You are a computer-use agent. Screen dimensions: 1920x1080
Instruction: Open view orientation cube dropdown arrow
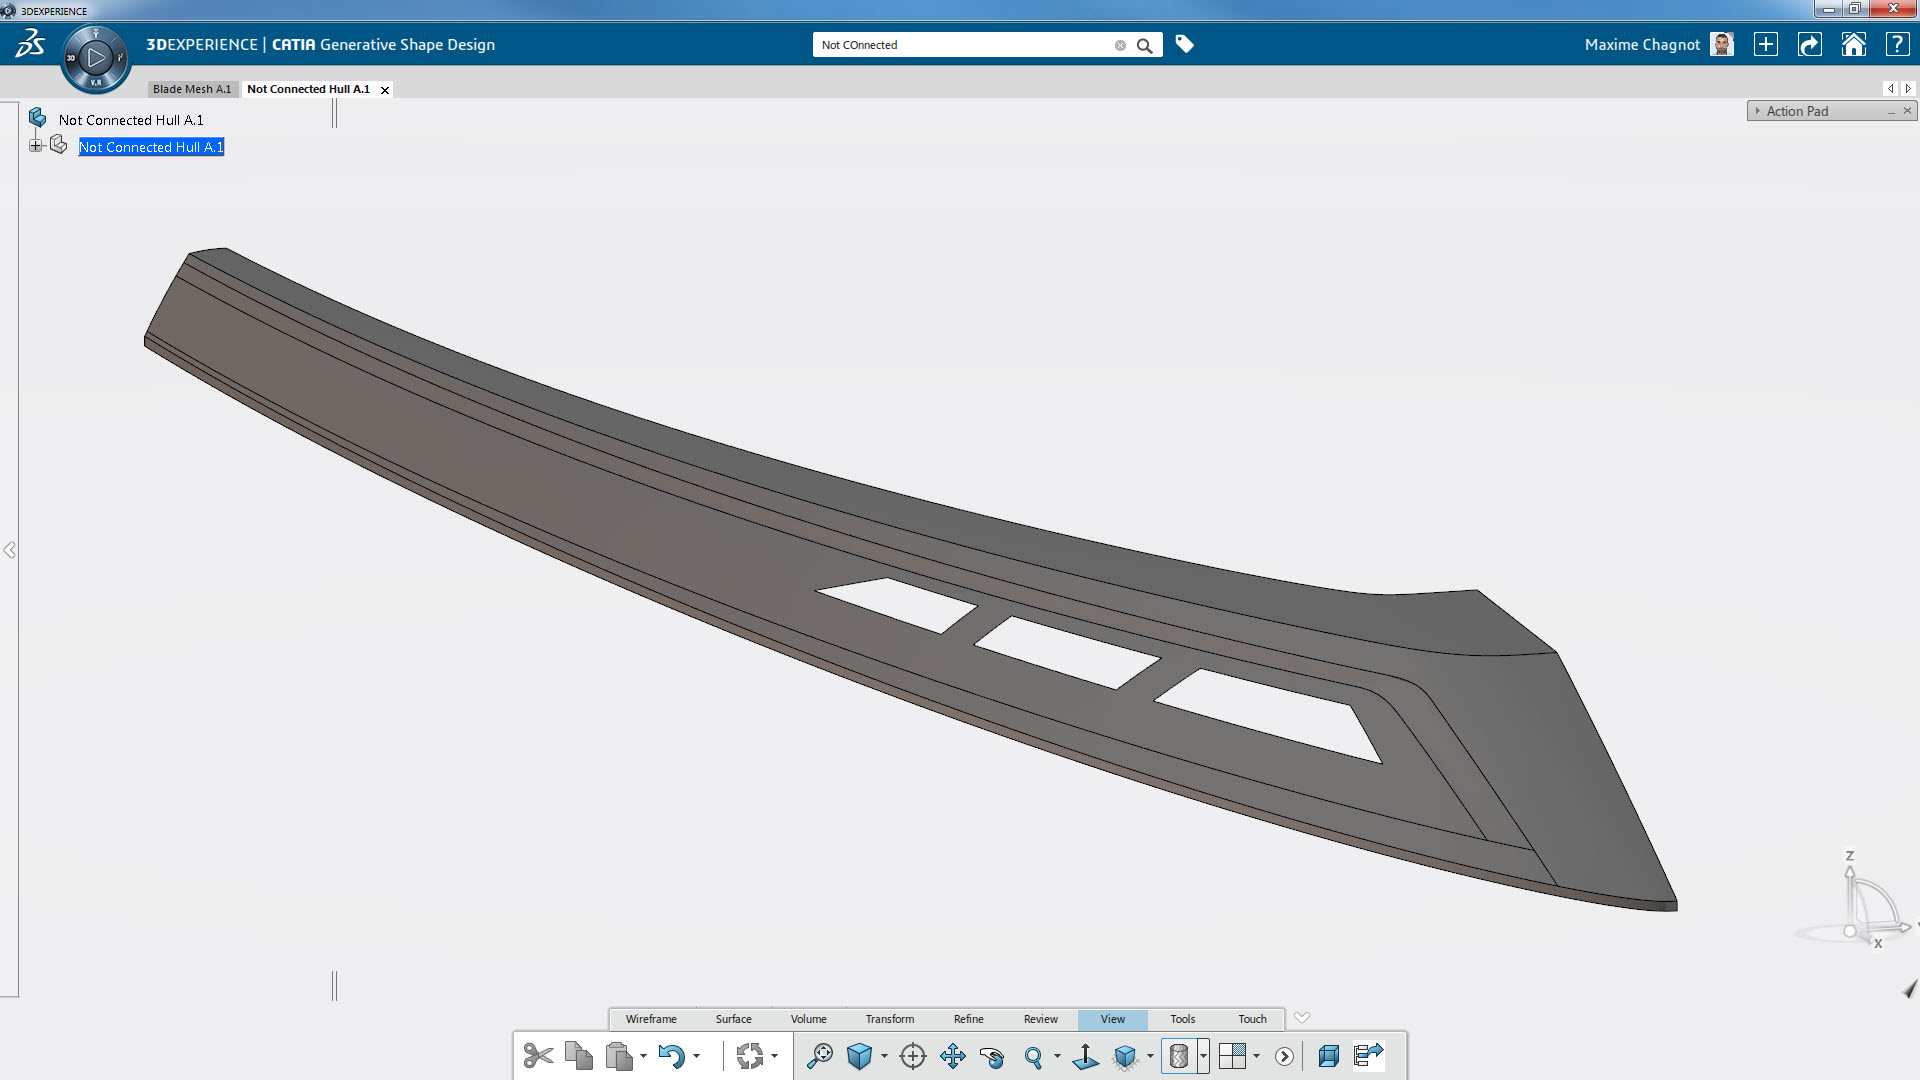[x=884, y=1056]
